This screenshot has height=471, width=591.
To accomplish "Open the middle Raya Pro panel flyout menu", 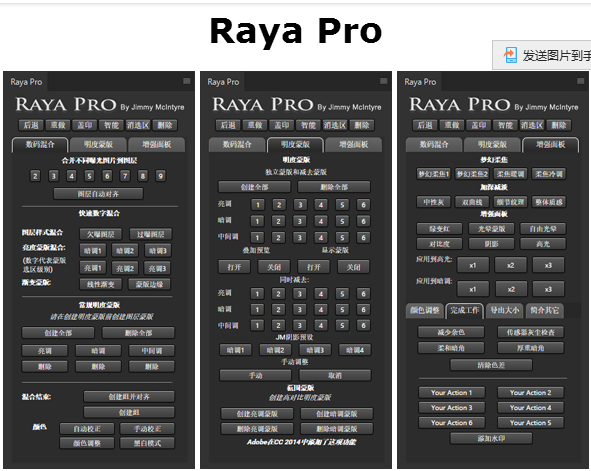I will (384, 81).
